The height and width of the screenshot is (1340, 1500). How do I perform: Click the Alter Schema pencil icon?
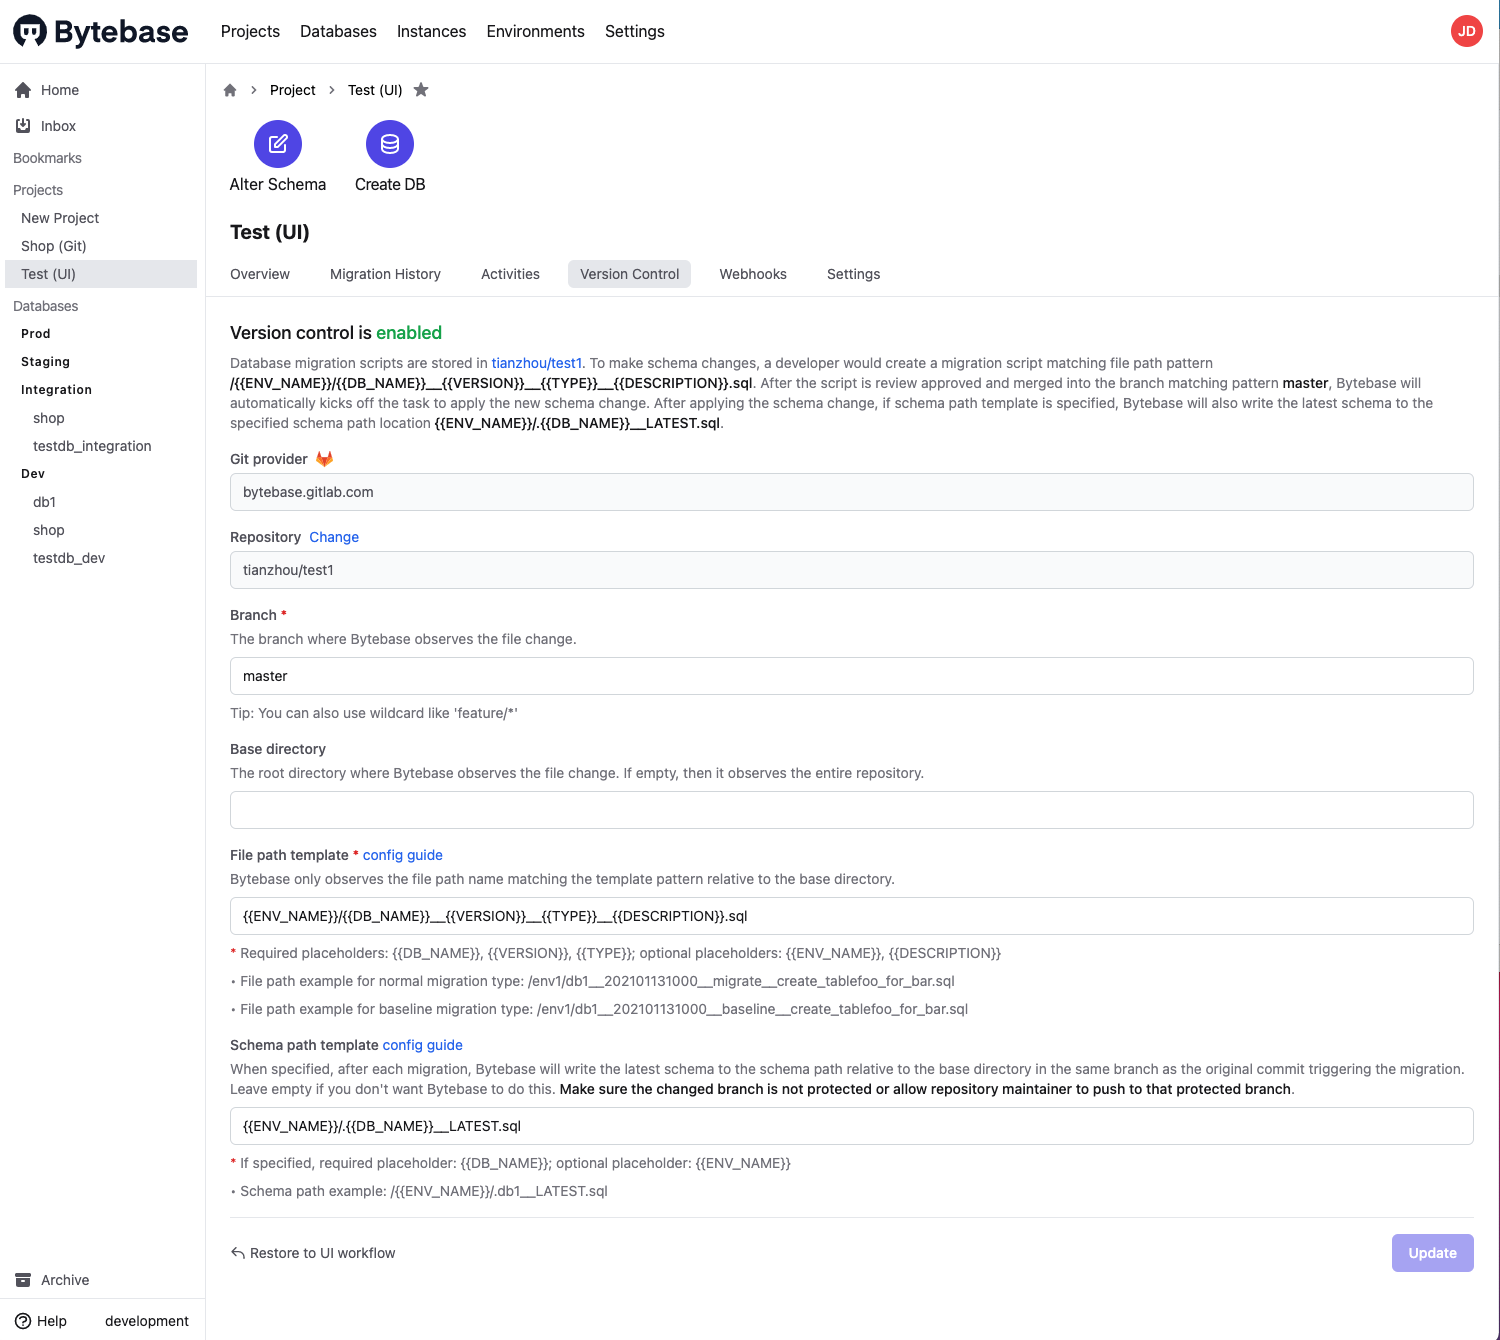pos(278,144)
